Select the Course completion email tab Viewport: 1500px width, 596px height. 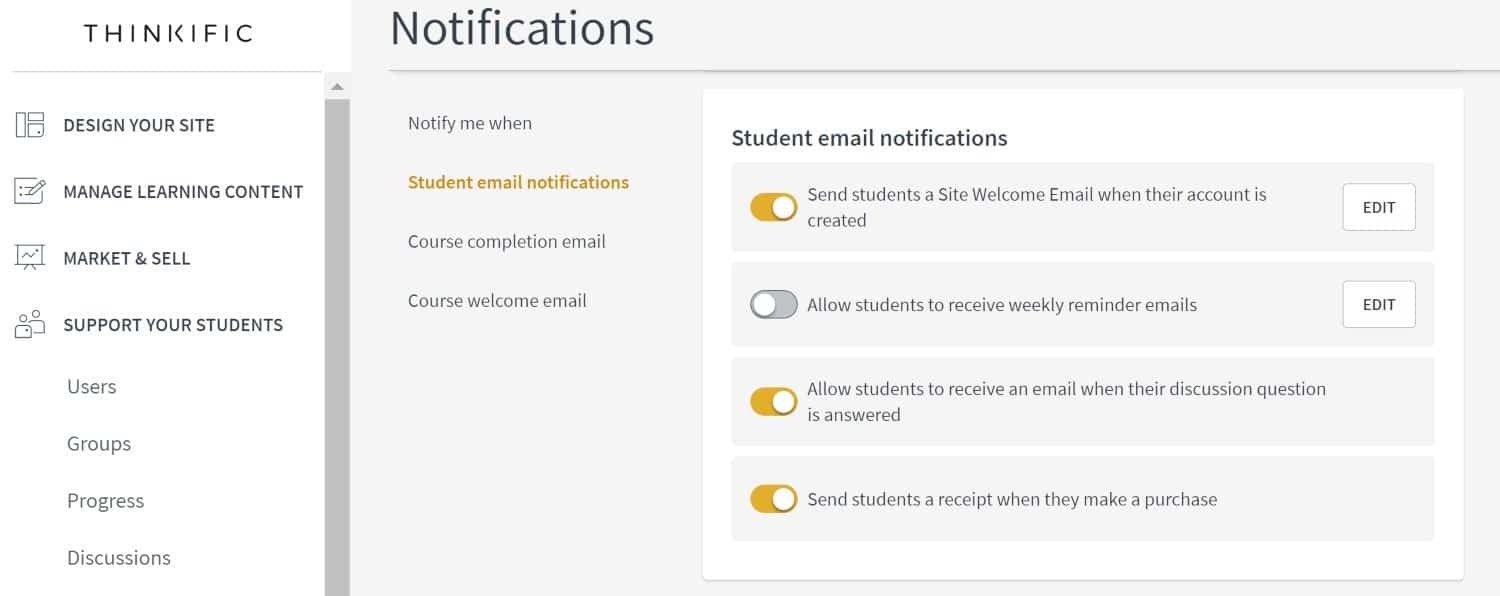click(x=507, y=241)
